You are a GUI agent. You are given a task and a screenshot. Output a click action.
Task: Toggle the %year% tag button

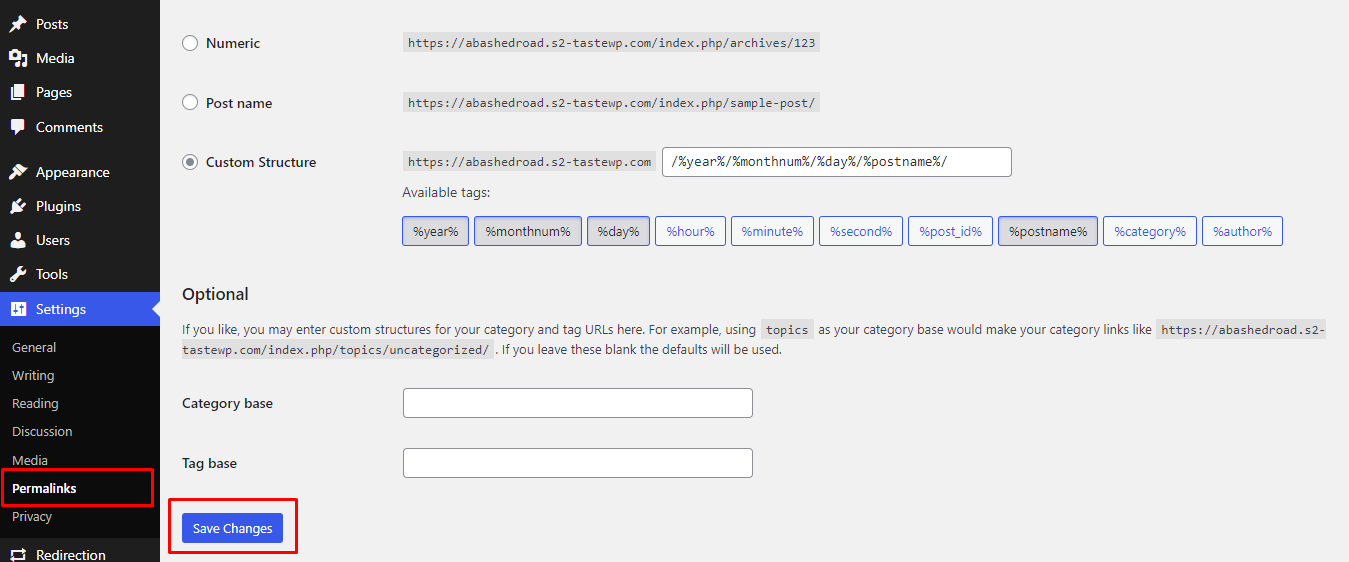point(435,231)
